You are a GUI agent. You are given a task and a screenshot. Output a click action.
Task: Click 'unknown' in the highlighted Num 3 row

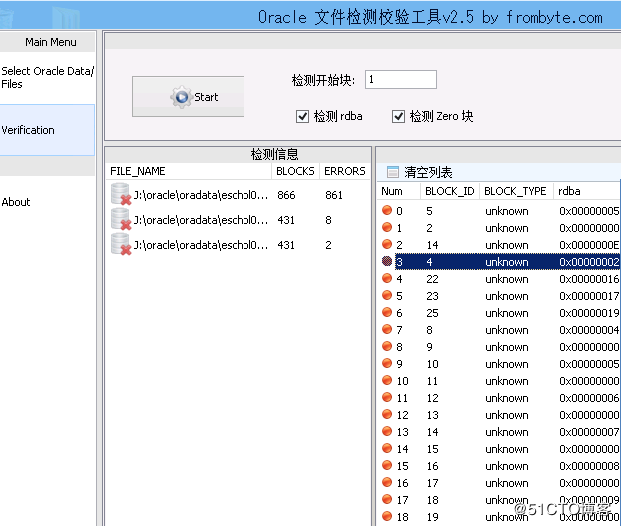[x=507, y=262]
